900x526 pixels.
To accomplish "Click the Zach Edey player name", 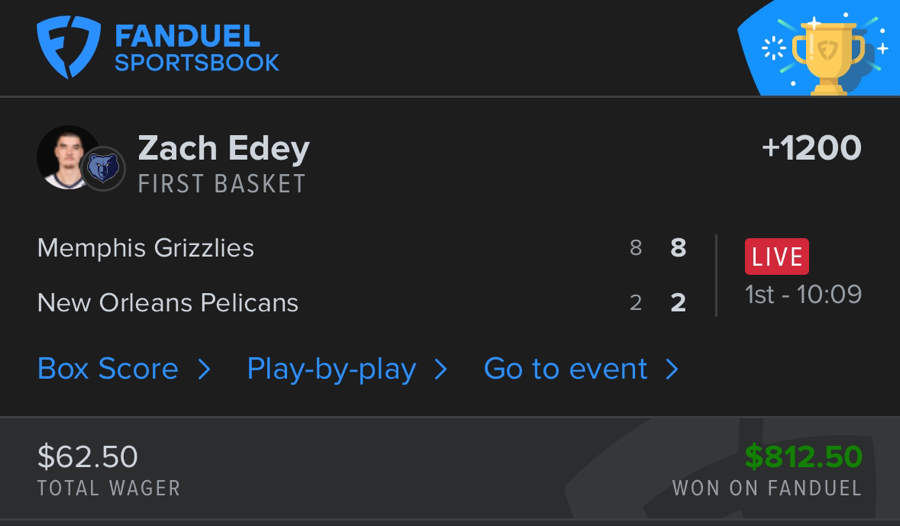I will pyautogui.click(x=224, y=148).
